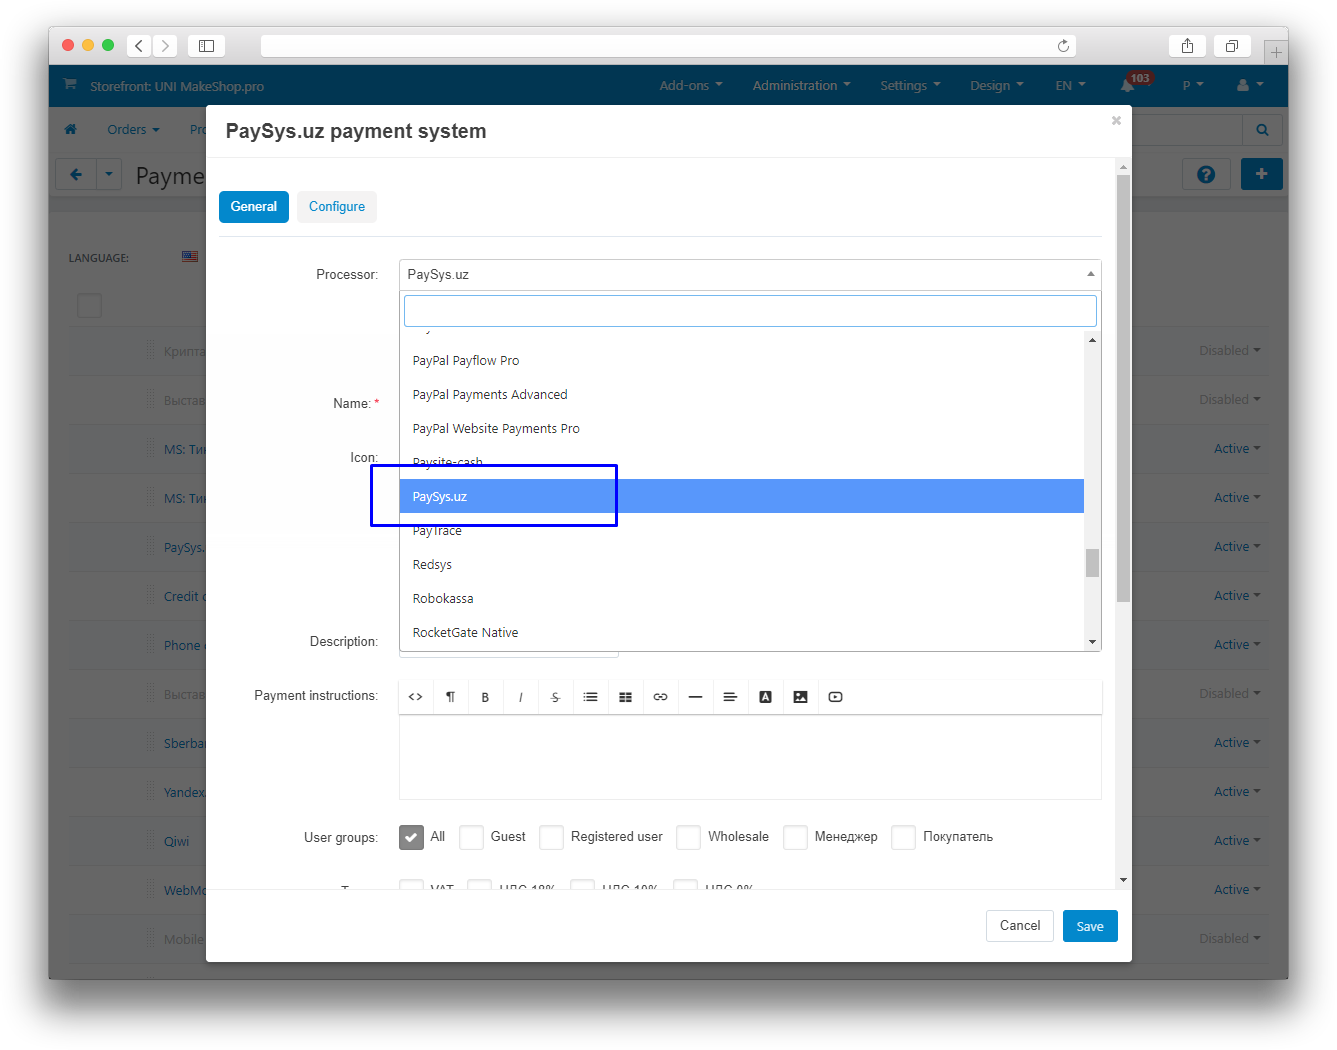
Task: Tick the Registered user checkbox
Action: (x=551, y=837)
